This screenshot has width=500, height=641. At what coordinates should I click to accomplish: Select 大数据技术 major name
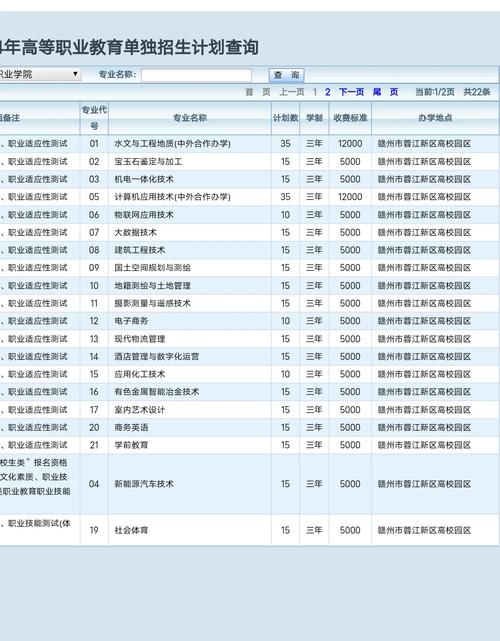(x=135, y=232)
